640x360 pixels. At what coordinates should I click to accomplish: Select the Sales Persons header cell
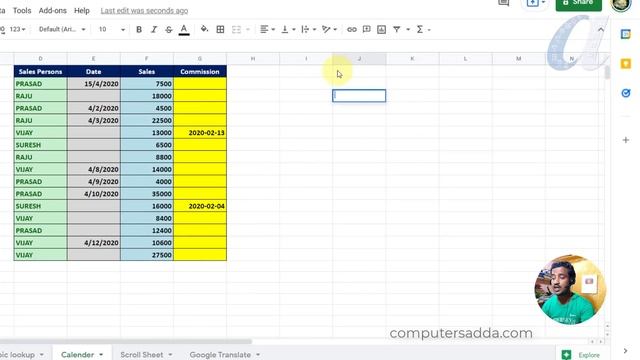coord(40,71)
